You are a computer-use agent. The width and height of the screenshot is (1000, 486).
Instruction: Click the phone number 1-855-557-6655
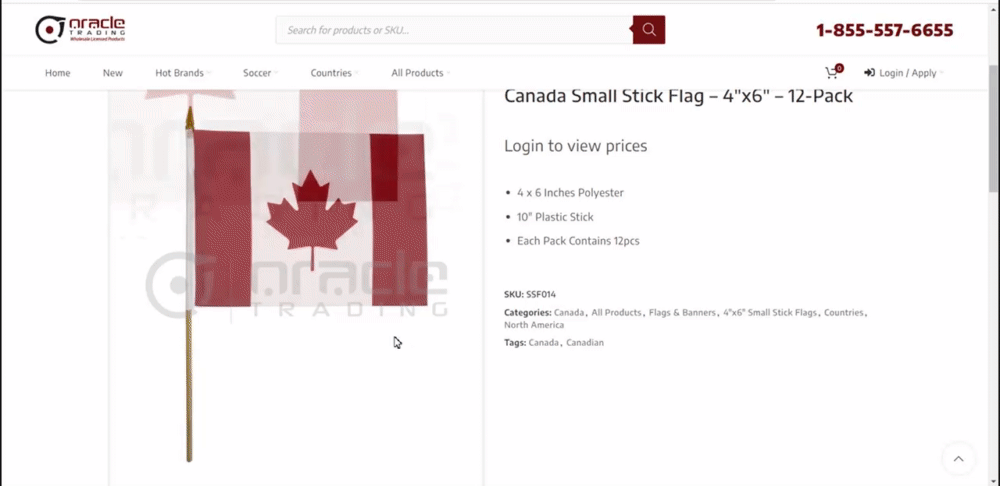click(884, 30)
